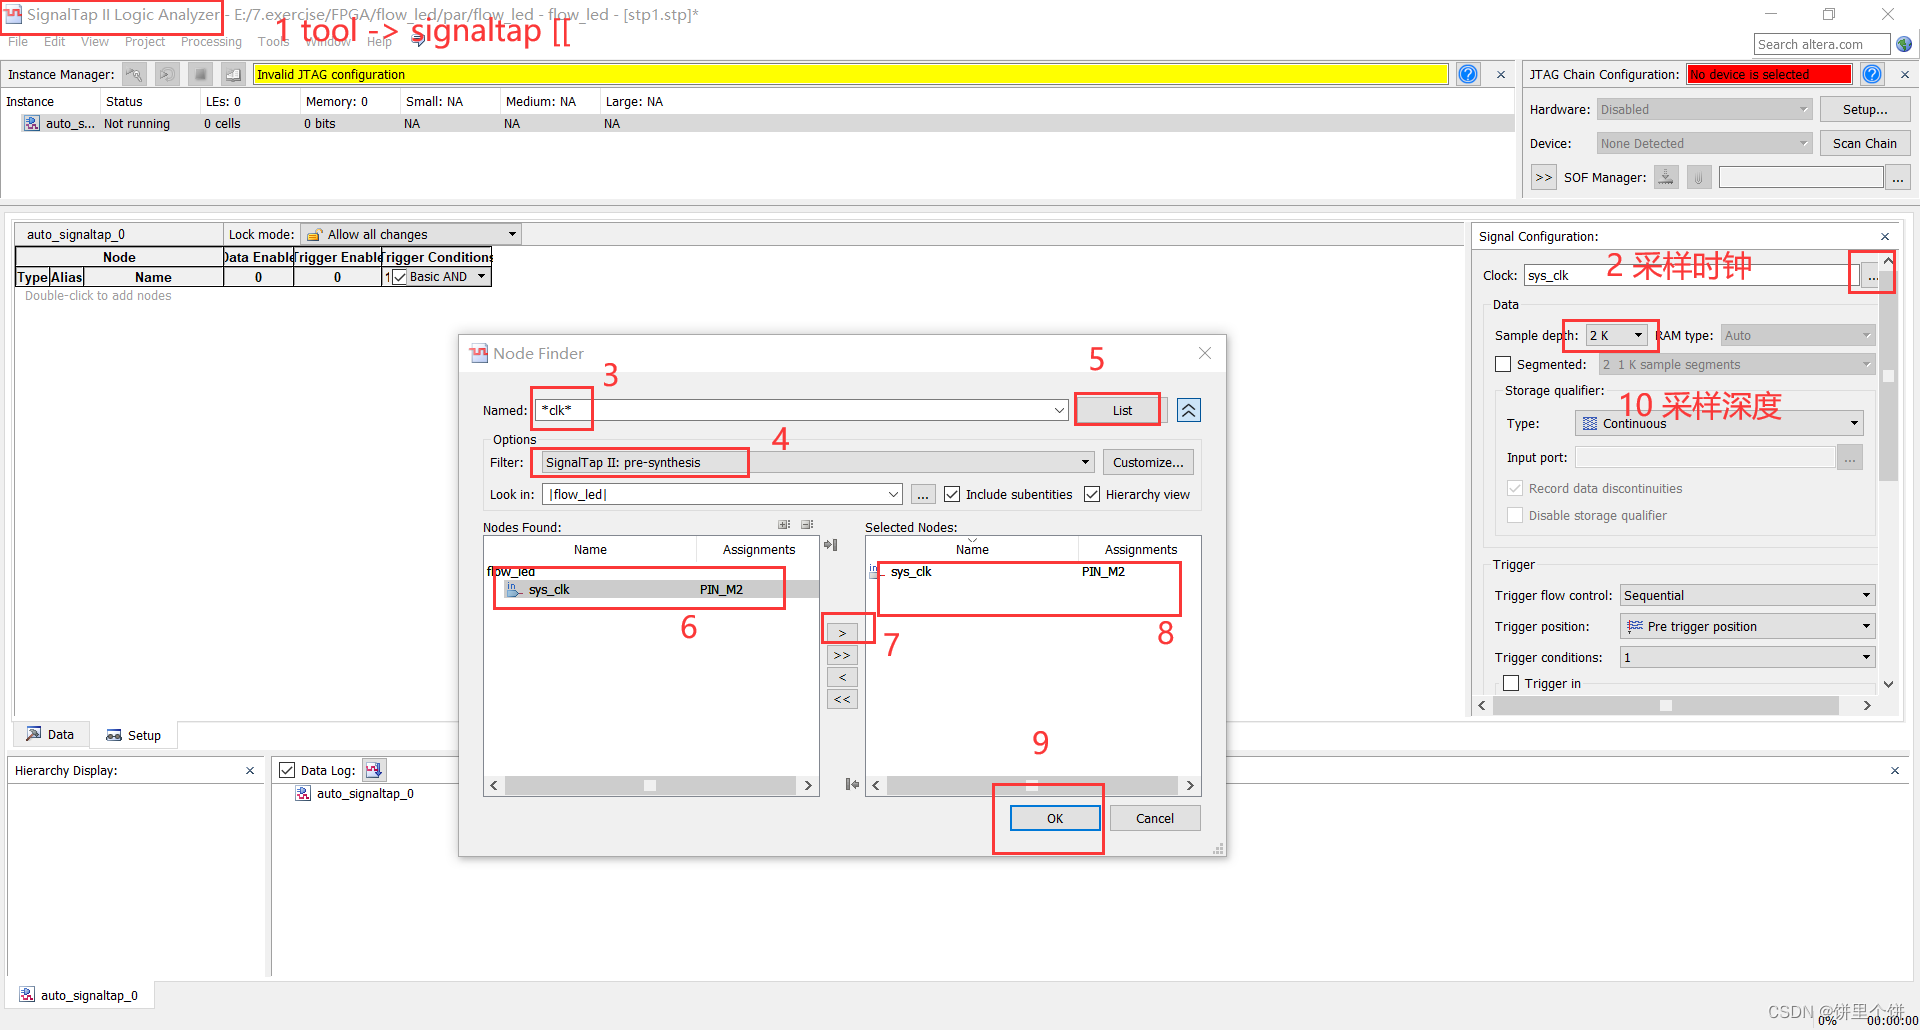Image resolution: width=1920 pixels, height=1030 pixels.
Task: Click sys_clk input pin icon in Nodes Found
Action: 514,589
